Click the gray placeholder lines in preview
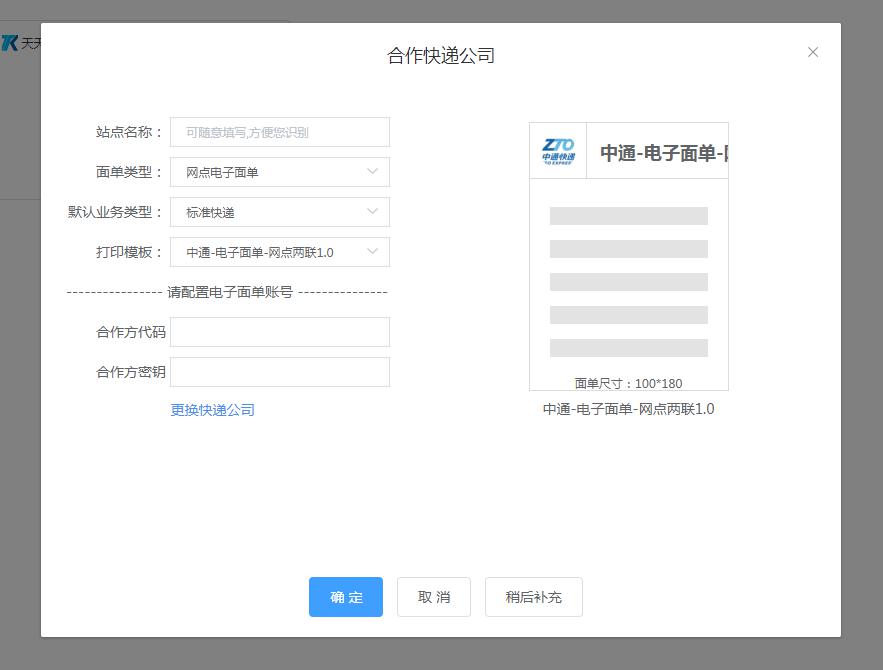Viewport: 883px width, 670px height. (x=628, y=282)
